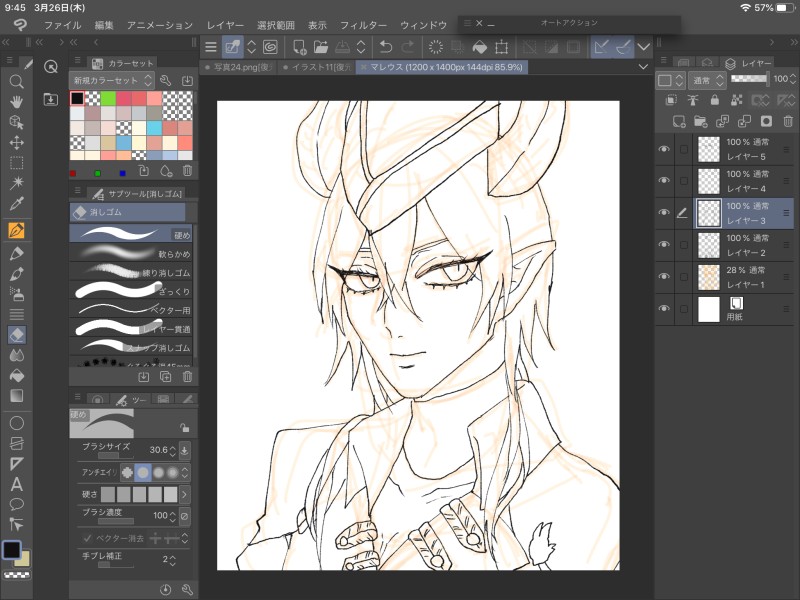Hide レイヤー 3 with eye icon
Screen dimensions: 800x600
[664, 212]
